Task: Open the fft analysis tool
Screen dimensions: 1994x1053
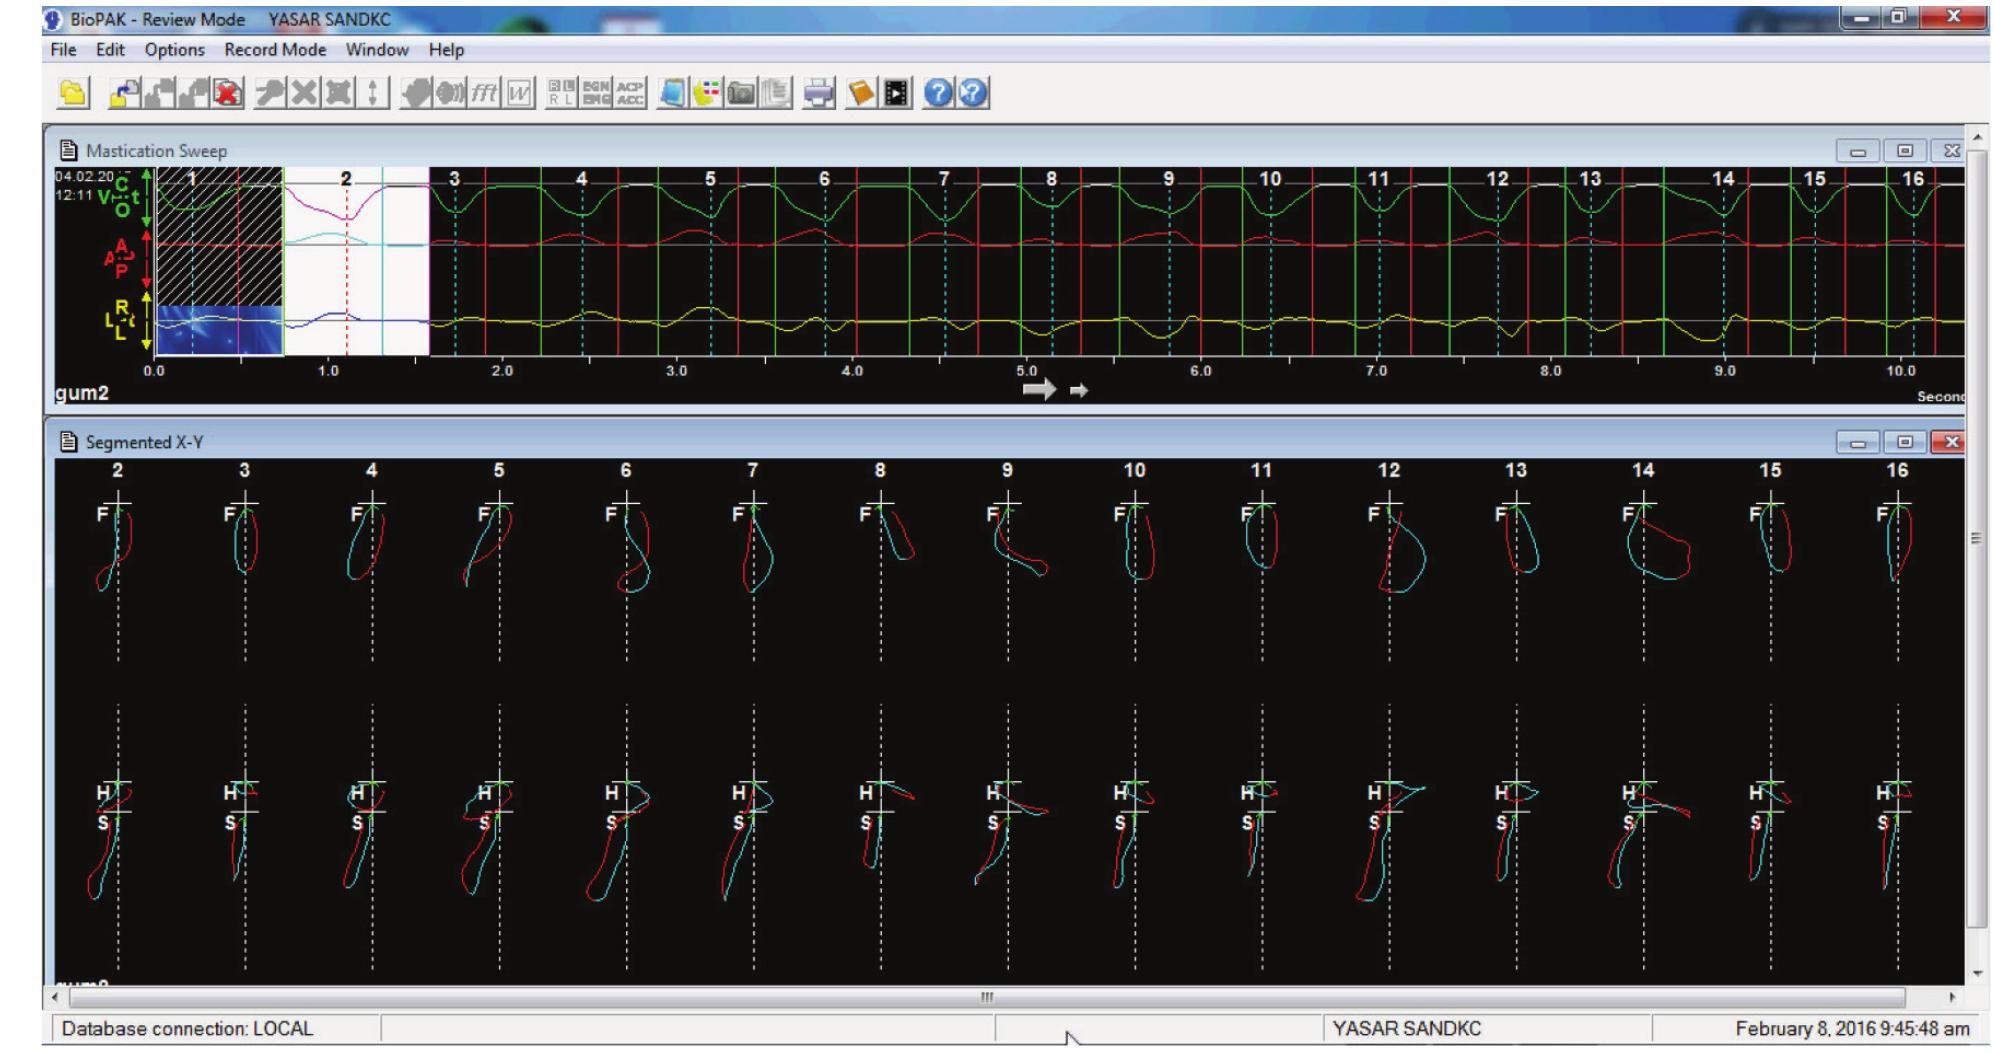Action: [x=484, y=93]
